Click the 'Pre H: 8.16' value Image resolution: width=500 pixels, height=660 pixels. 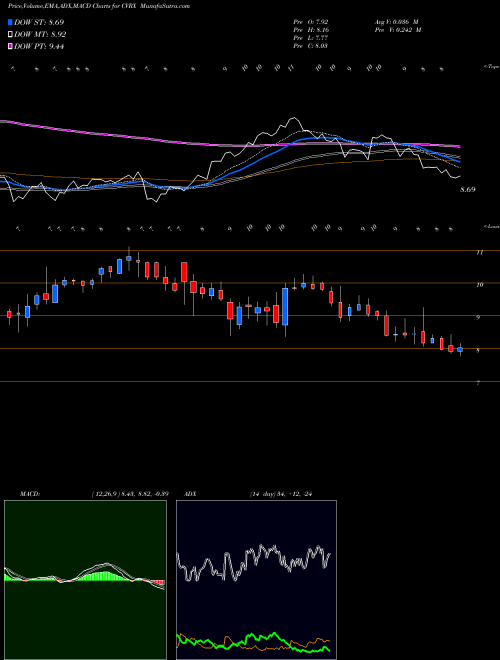311,30
